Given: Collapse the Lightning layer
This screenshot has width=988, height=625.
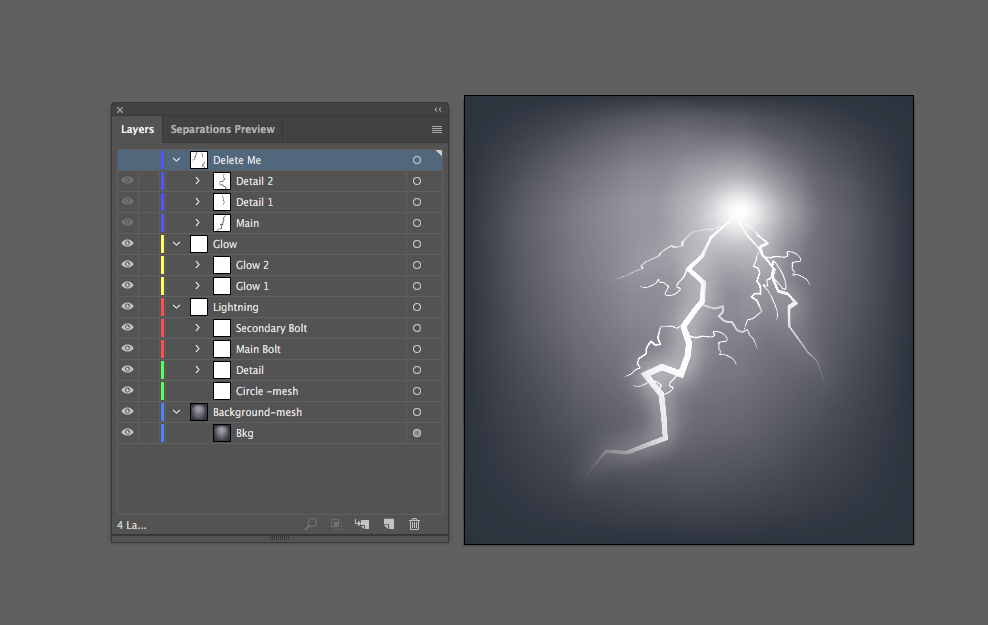Looking at the screenshot, I should click(x=176, y=307).
